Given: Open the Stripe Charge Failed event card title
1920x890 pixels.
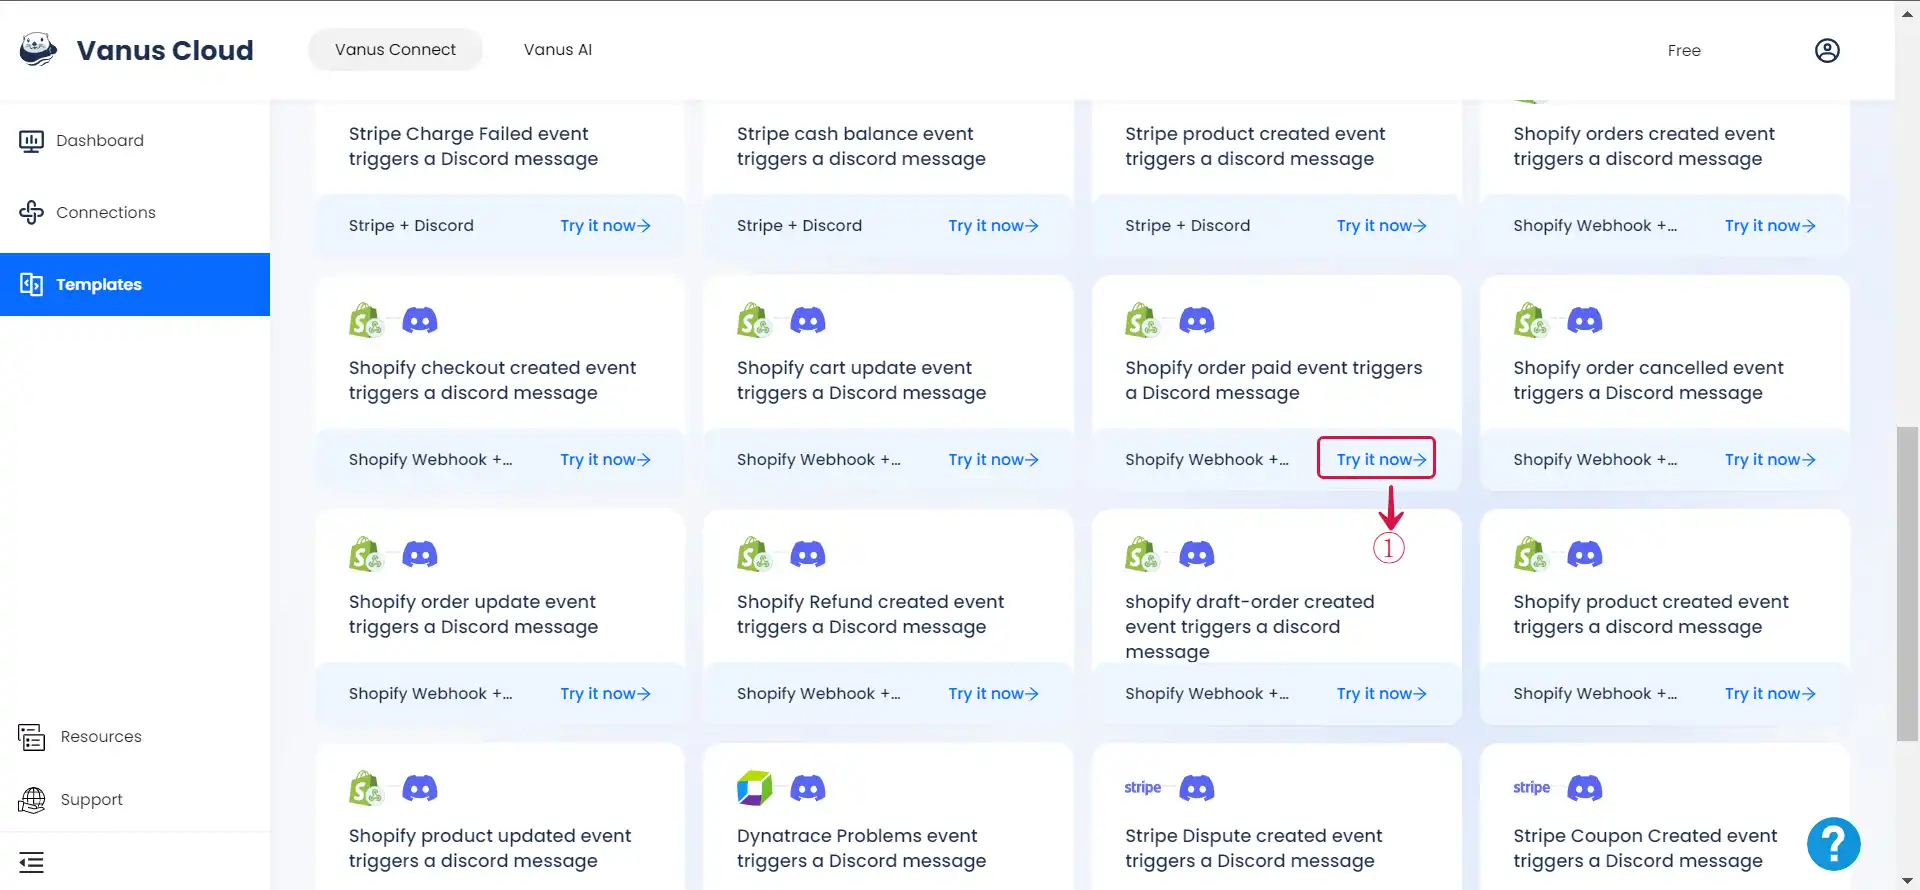Looking at the screenshot, I should [473, 146].
